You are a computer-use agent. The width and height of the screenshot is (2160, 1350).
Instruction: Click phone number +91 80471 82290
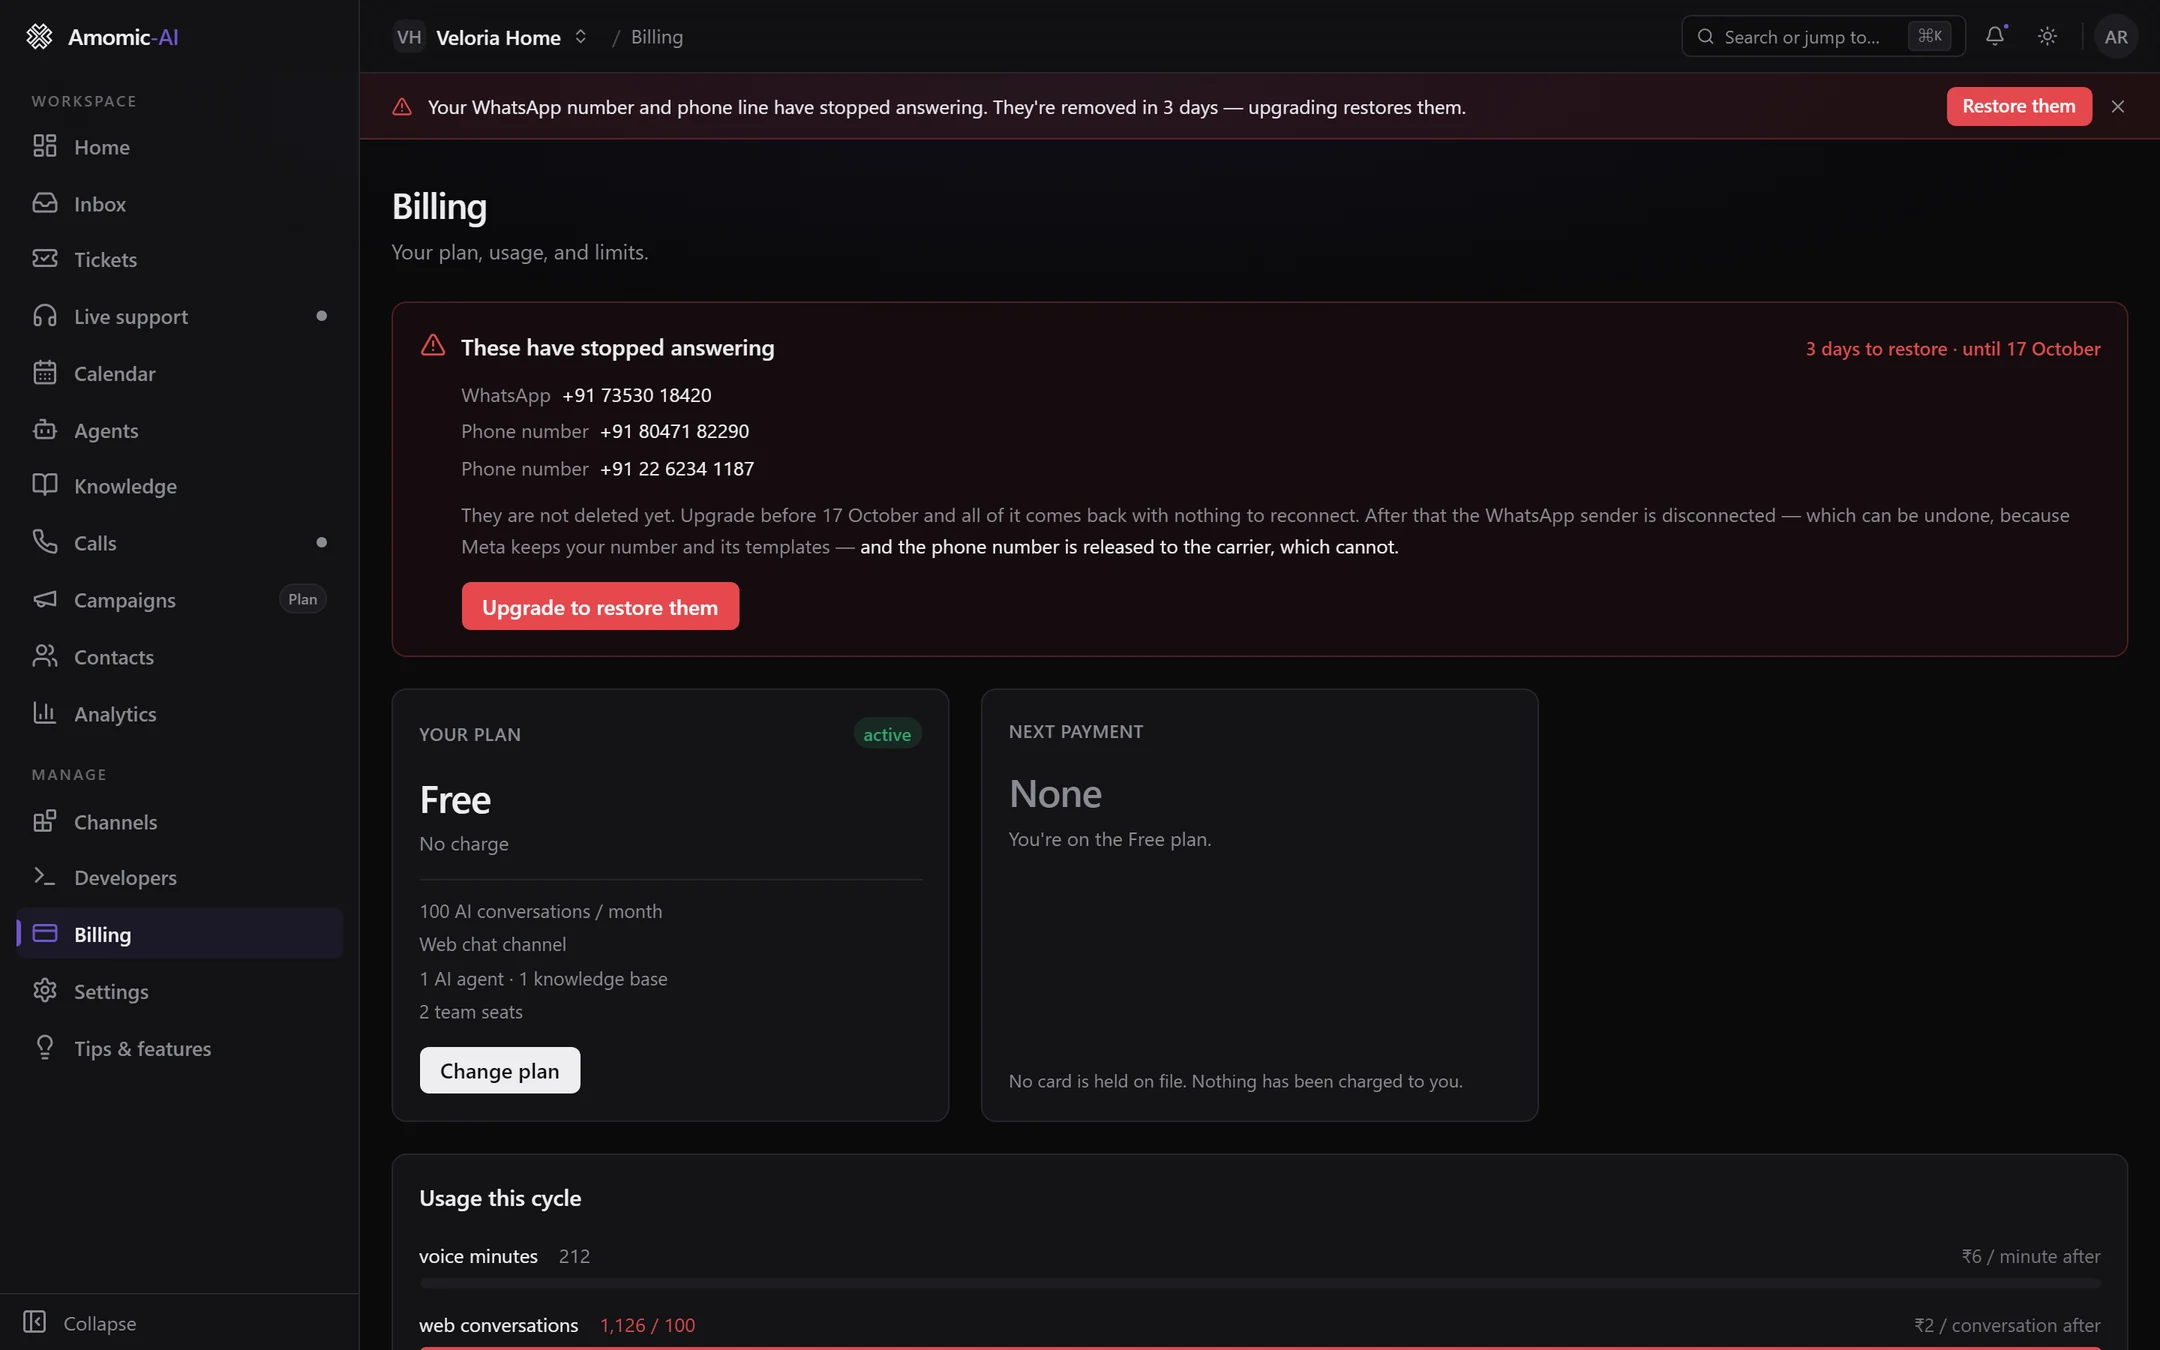(674, 431)
